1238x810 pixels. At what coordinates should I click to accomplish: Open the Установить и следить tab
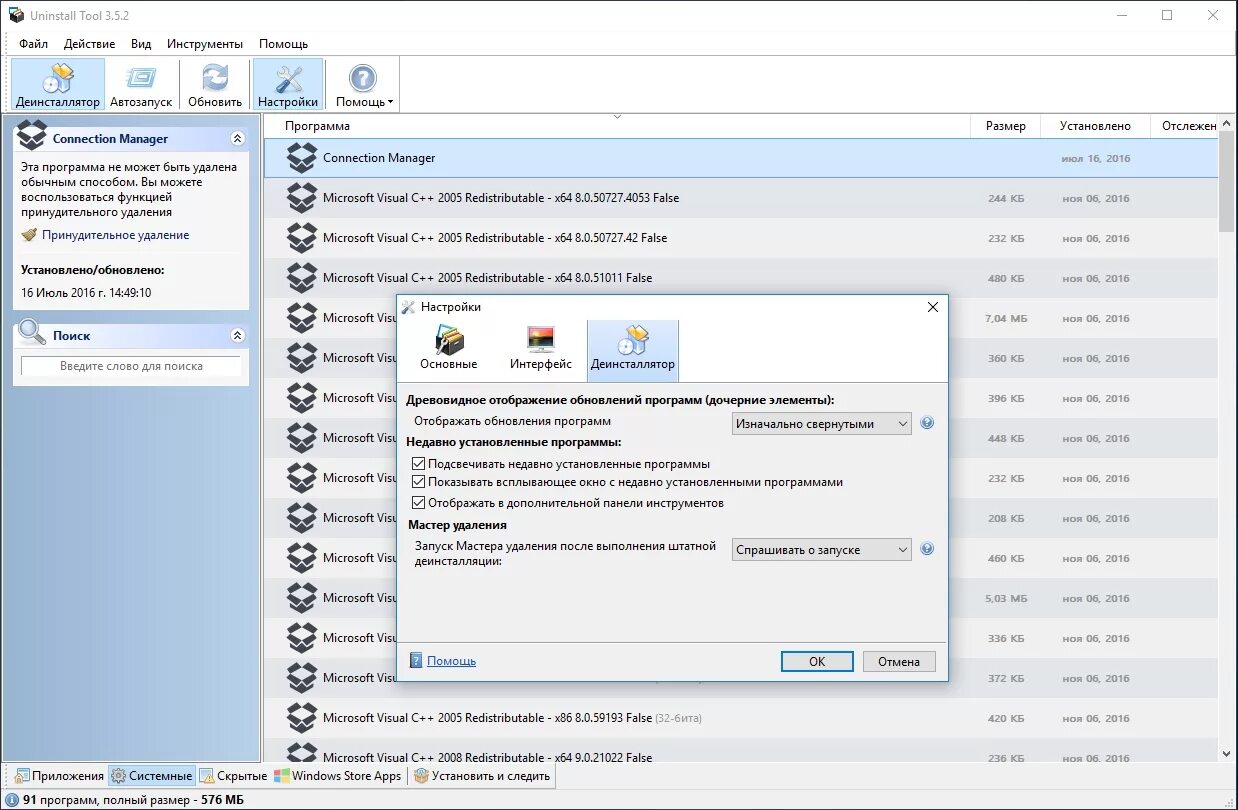coord(482,776)
